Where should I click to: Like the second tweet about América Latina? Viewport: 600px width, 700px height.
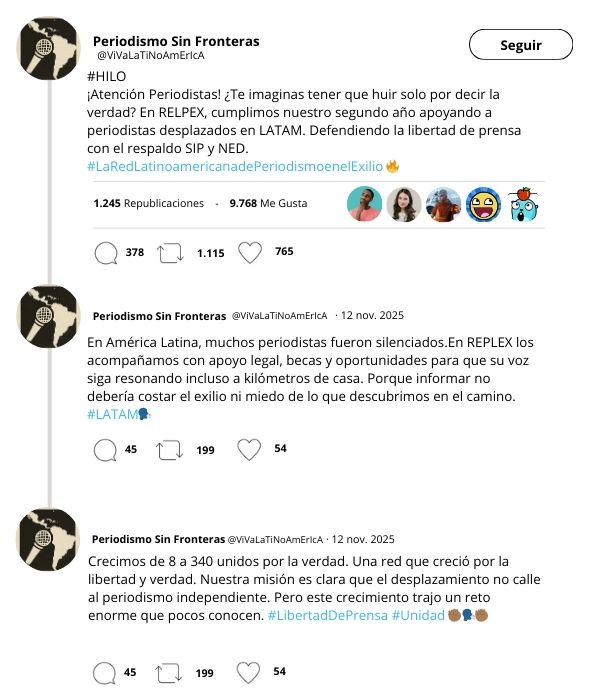pos(249,450)
